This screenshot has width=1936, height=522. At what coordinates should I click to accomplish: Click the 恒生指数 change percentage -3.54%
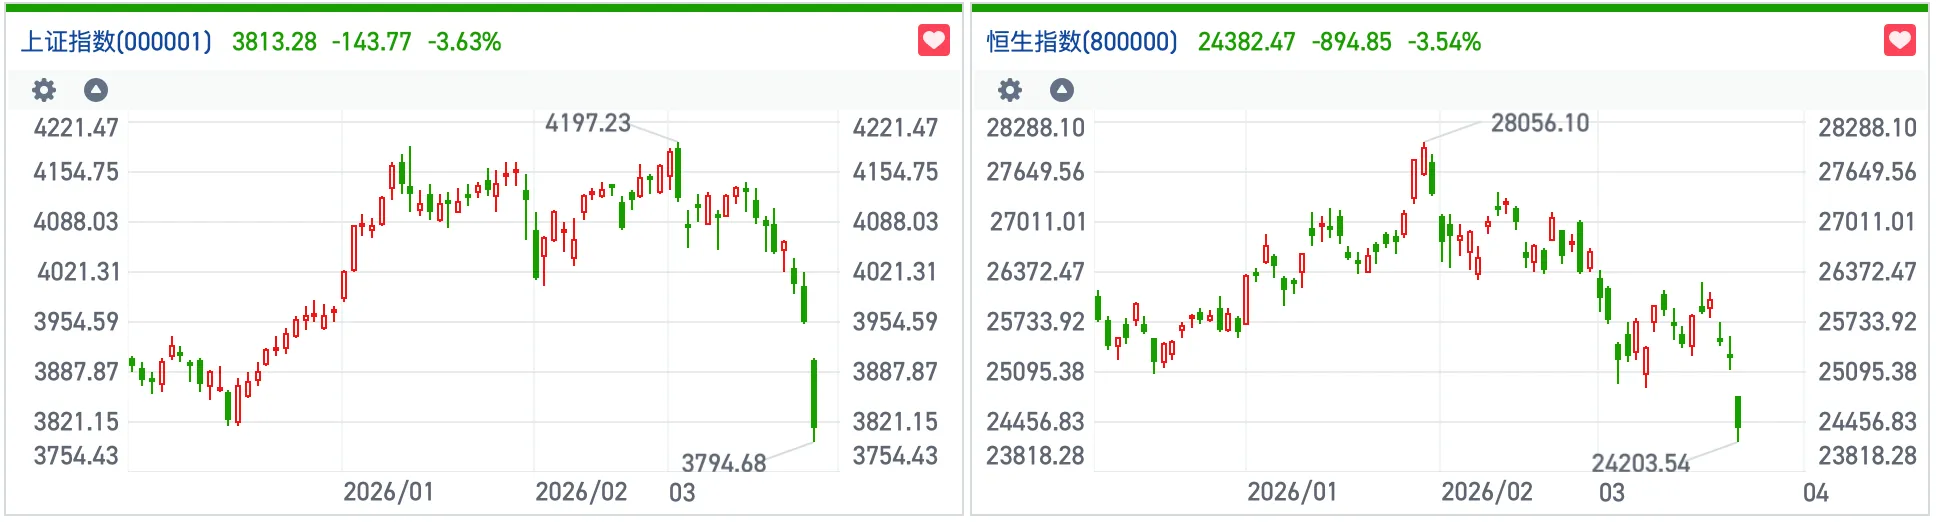(x=1444, y=42)
